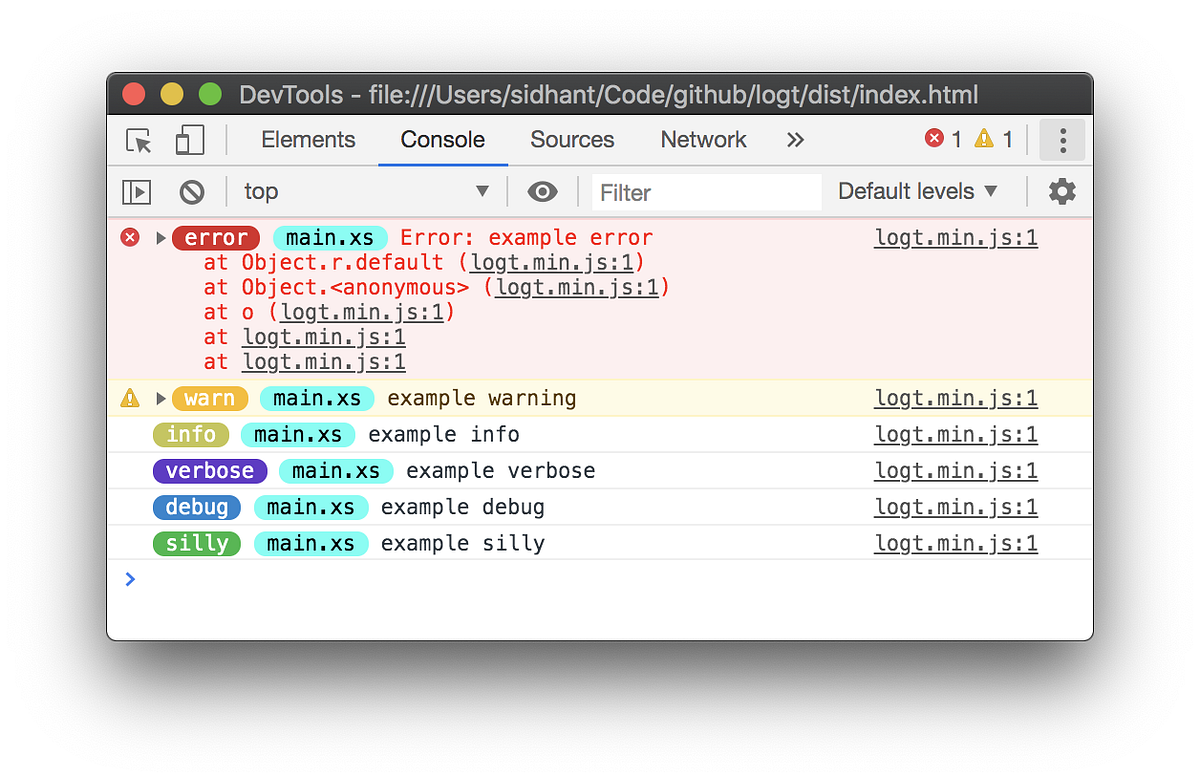Create a live expression with the eye icon
This screenshot has width=1200, height=782.
click(x=542, y=191)
